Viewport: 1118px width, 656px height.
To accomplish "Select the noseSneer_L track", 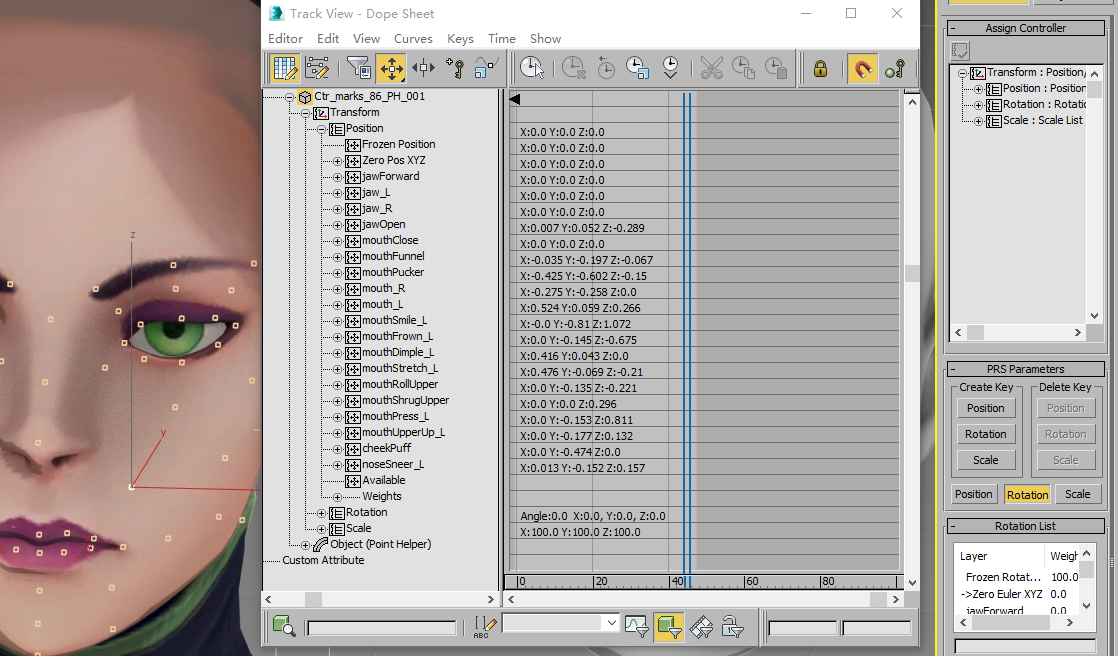I will (393, 464).
